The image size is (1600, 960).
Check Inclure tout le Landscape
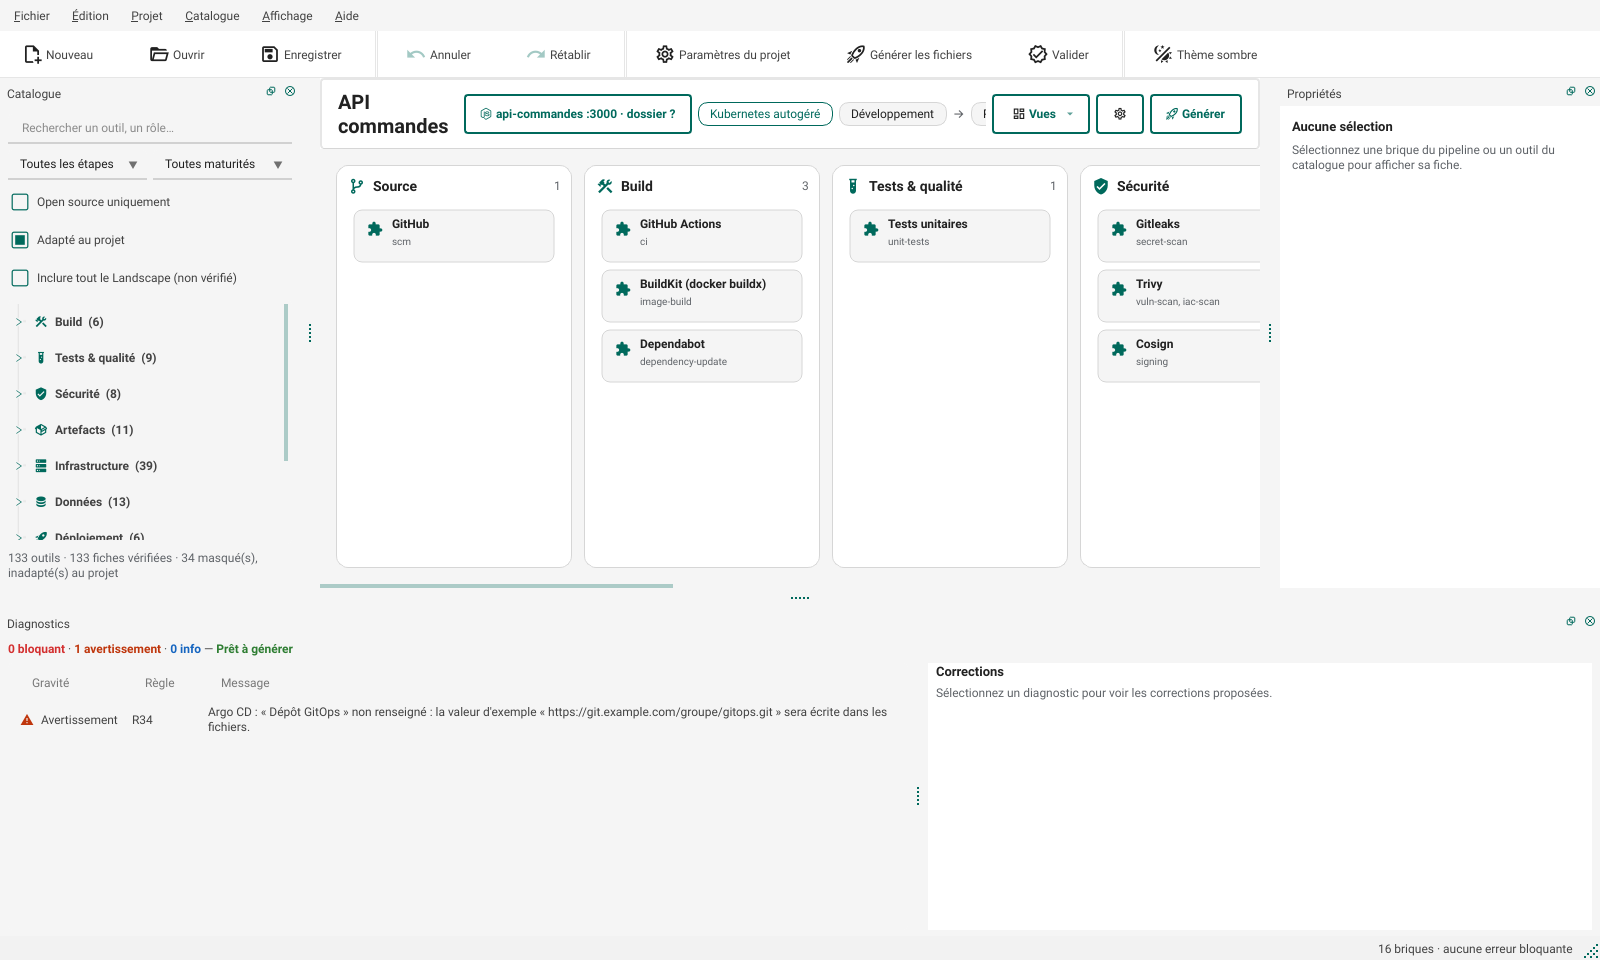[x=20, y=278]
